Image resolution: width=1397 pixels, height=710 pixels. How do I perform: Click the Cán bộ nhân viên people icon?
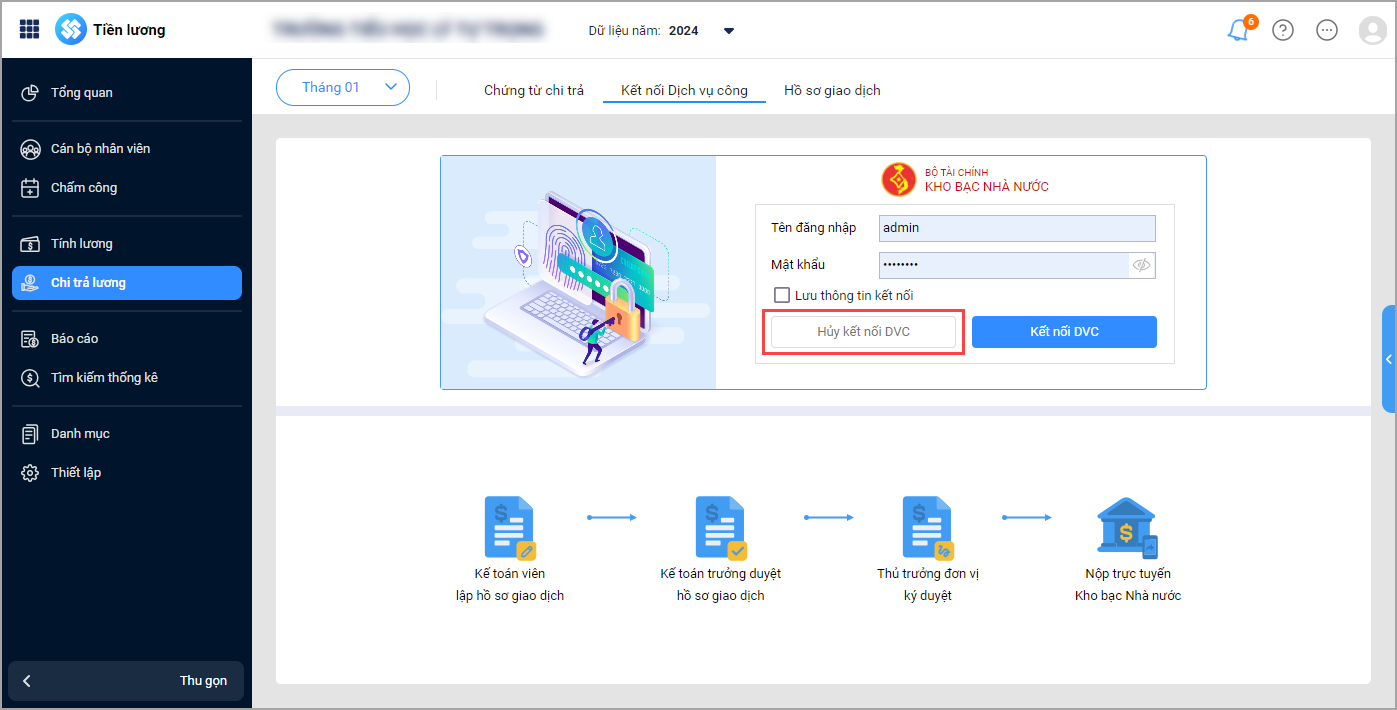pos(31,149)
